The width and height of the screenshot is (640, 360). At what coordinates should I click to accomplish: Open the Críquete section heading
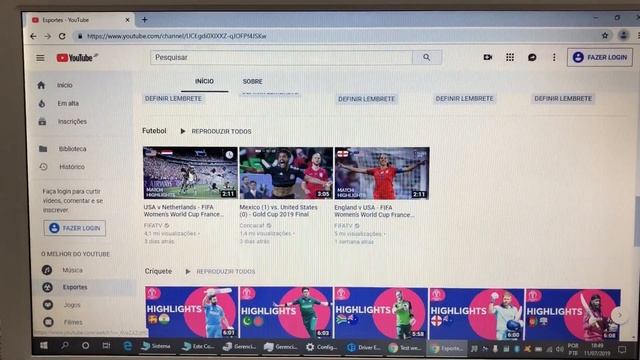coord(158,271)
